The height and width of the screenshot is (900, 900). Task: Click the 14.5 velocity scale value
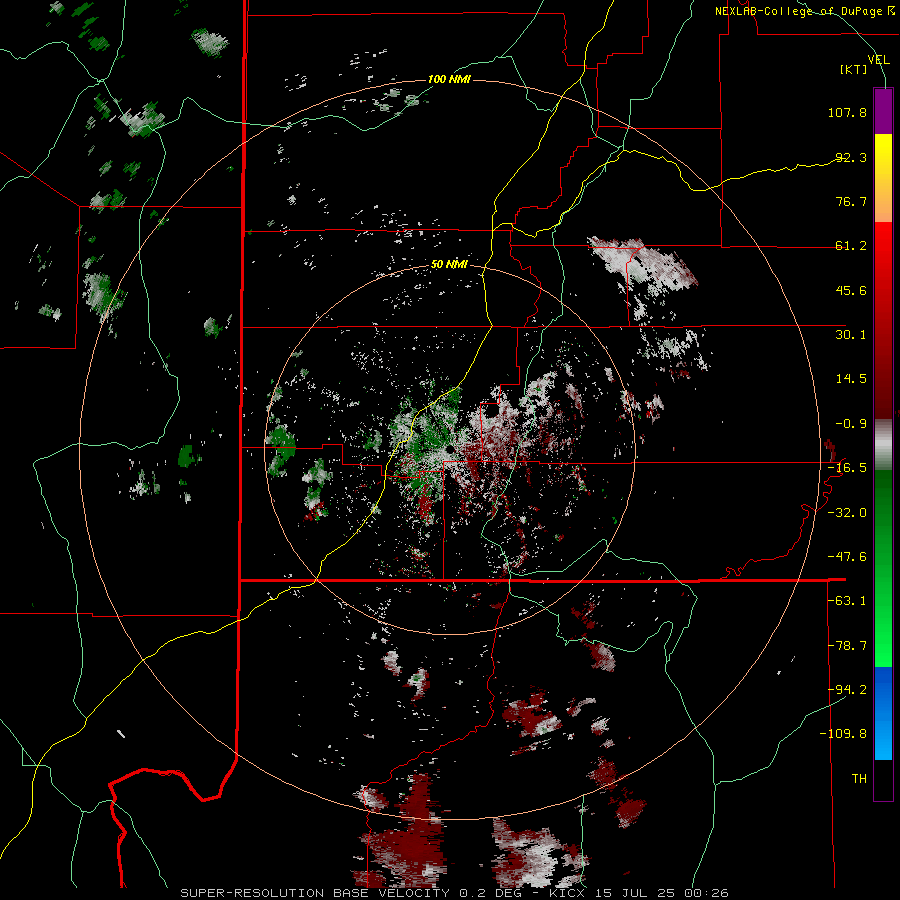tap(851, 378)
